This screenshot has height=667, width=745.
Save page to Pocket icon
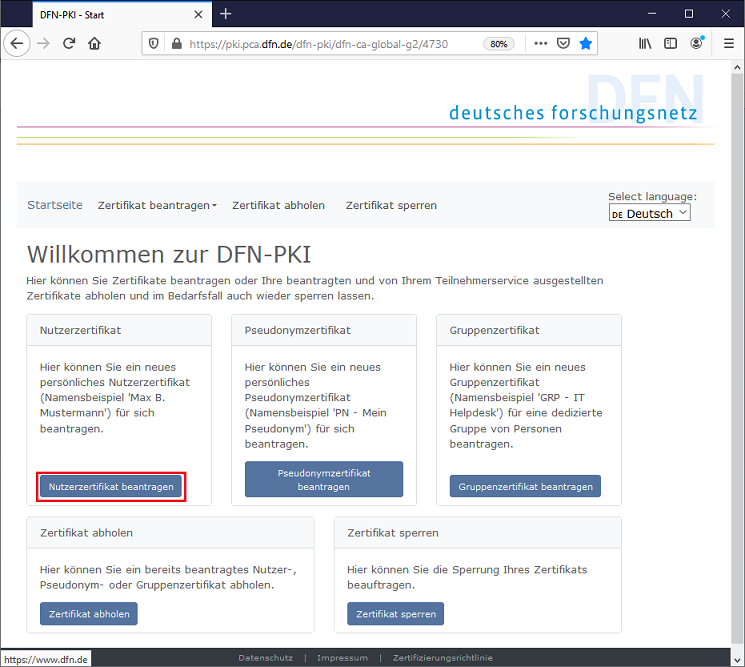click(563, 44)
